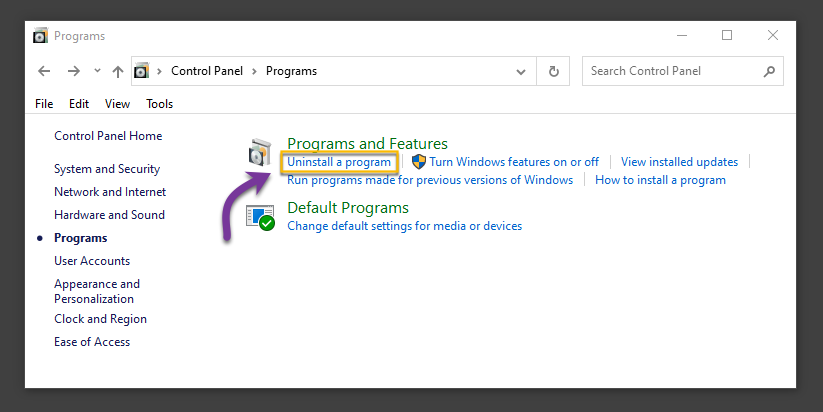Go to Control Panel Home

click(x=108, y=136)
